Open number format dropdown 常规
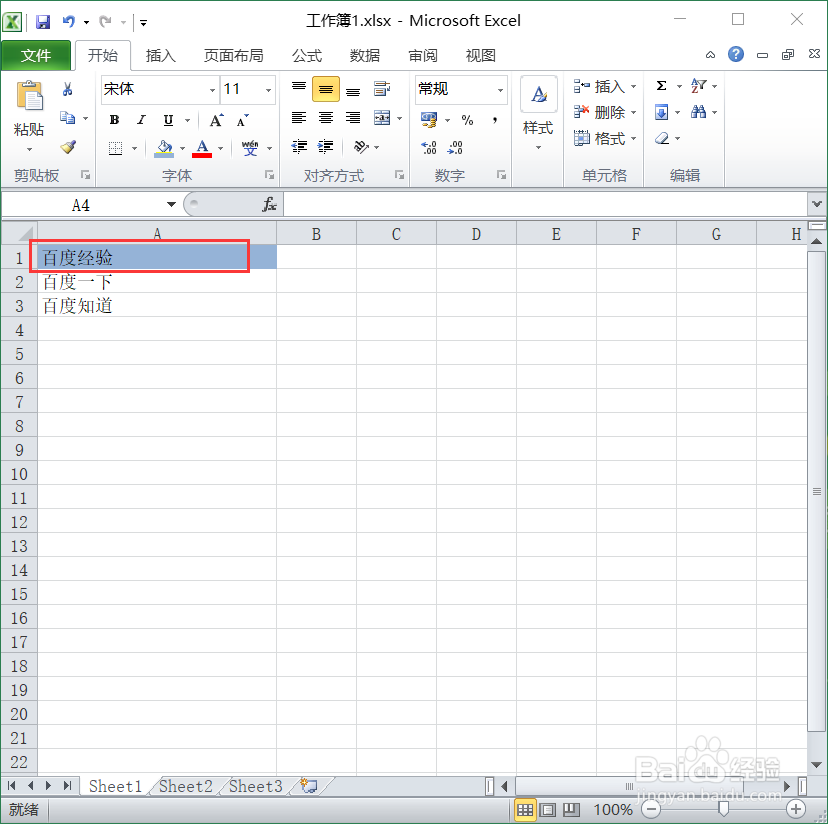Screen dimensions: 828x824 click(500, 89)
